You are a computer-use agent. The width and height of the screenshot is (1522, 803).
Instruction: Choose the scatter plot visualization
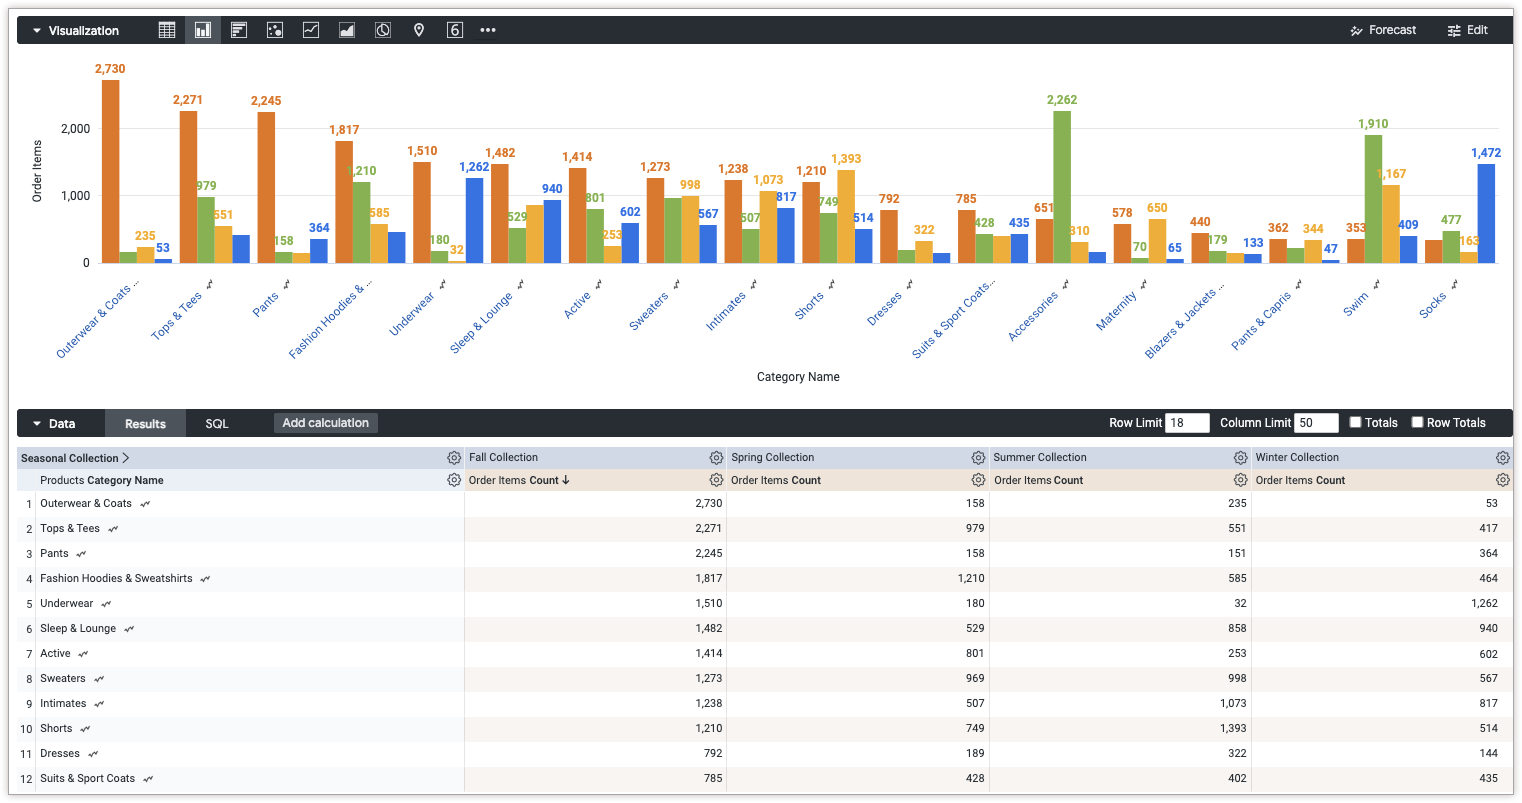[x=274, y=29]
